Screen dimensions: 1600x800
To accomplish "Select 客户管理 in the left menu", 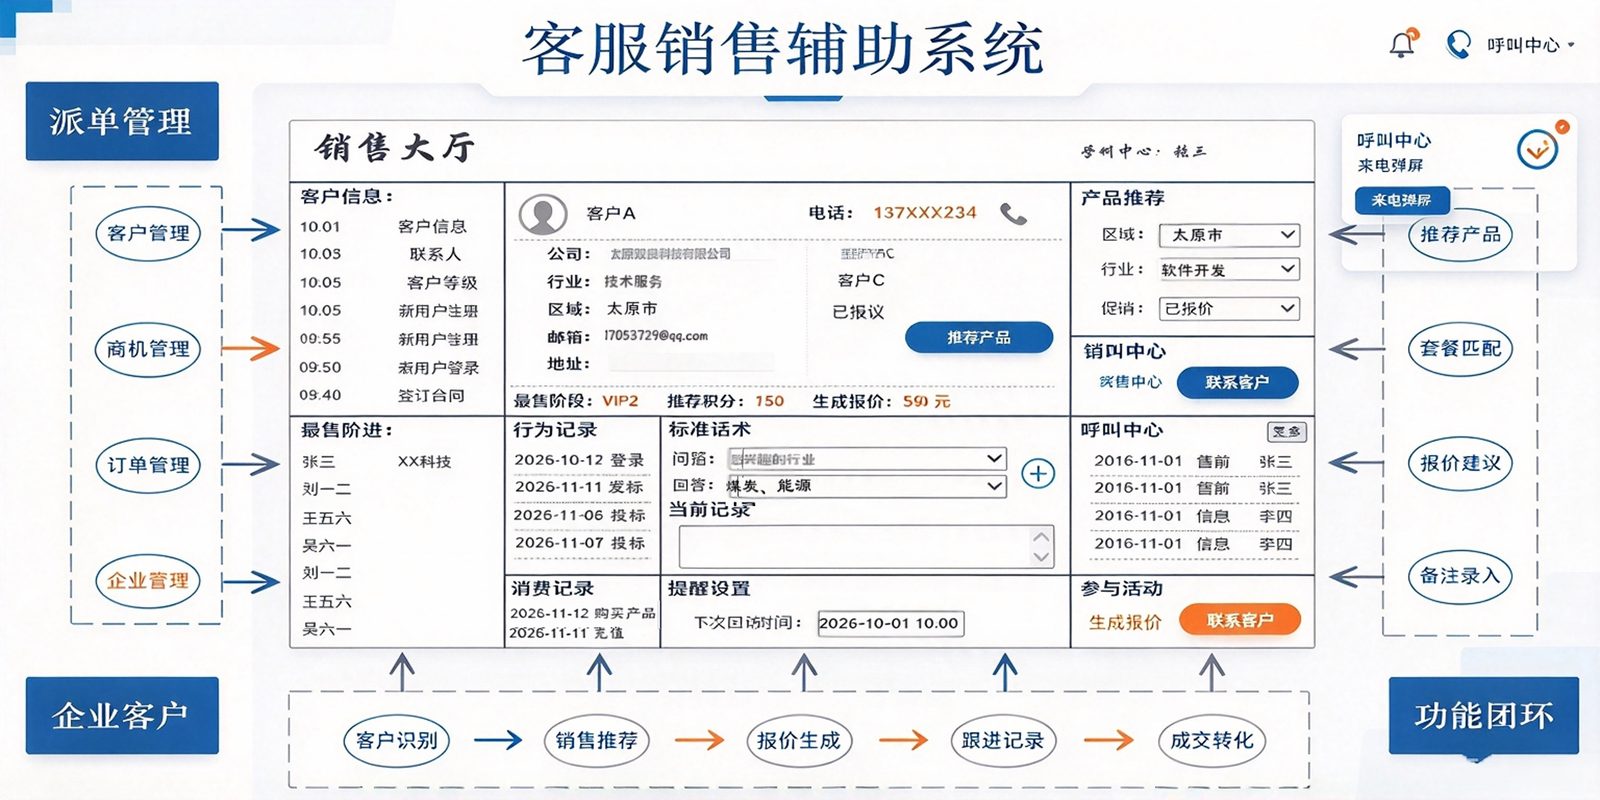I will (x=148, y=233).
